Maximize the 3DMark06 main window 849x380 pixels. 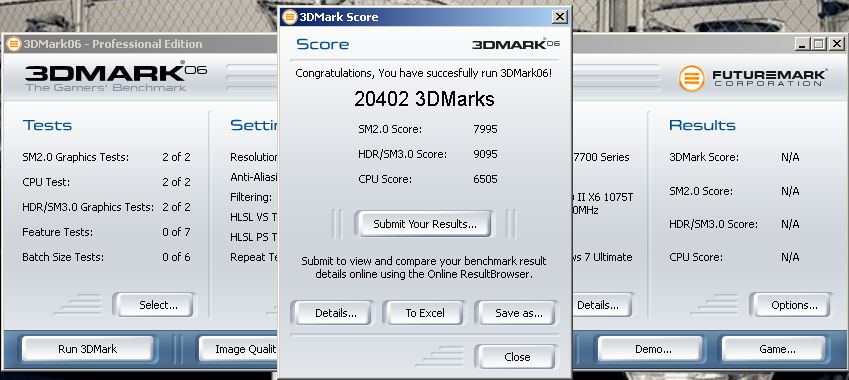tap(818, 44)
